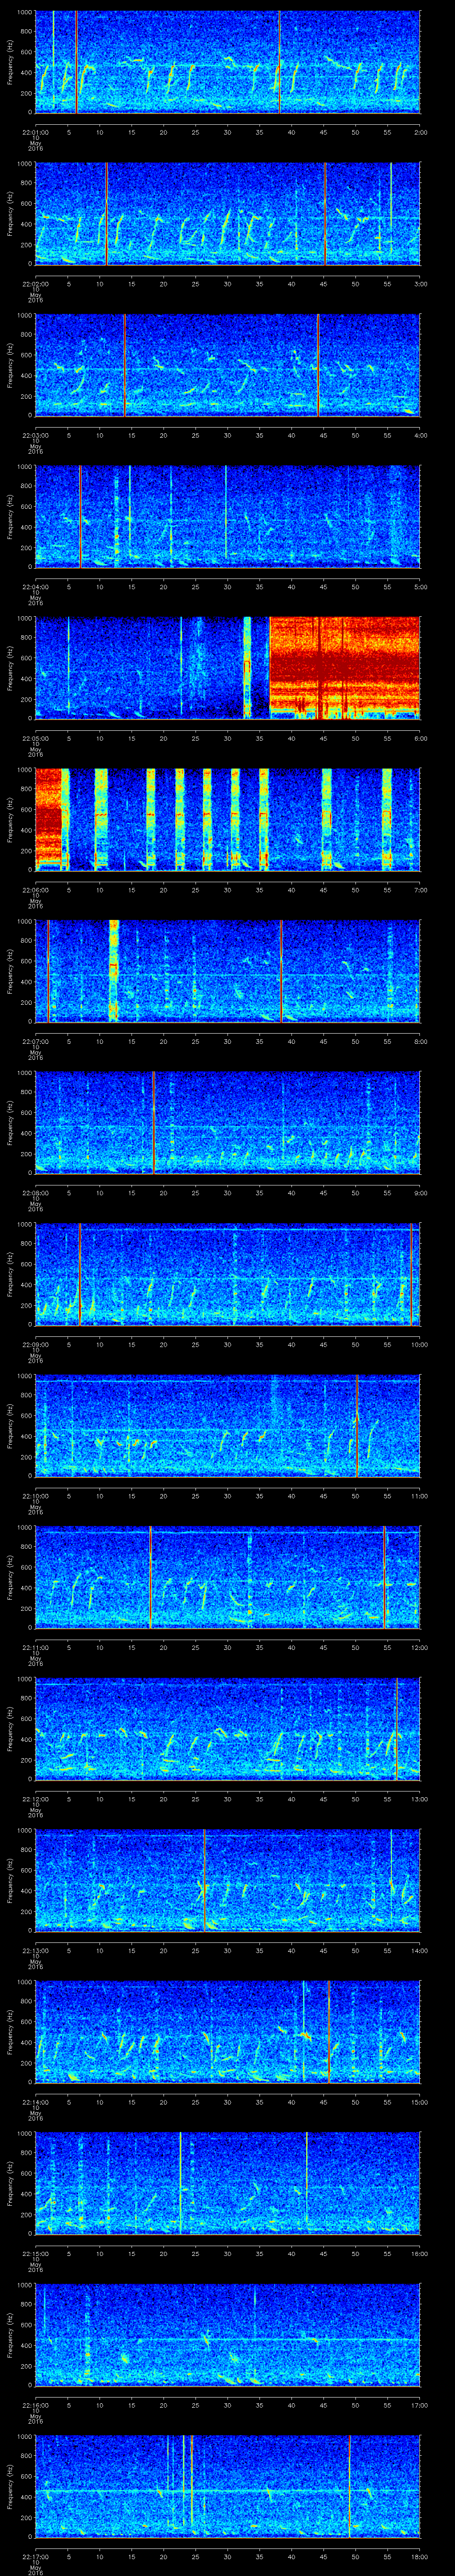Open the spectrogram panel starting at 22:12:00
The width and height of the screenshot is (455, 2576).
(227, 1729)
